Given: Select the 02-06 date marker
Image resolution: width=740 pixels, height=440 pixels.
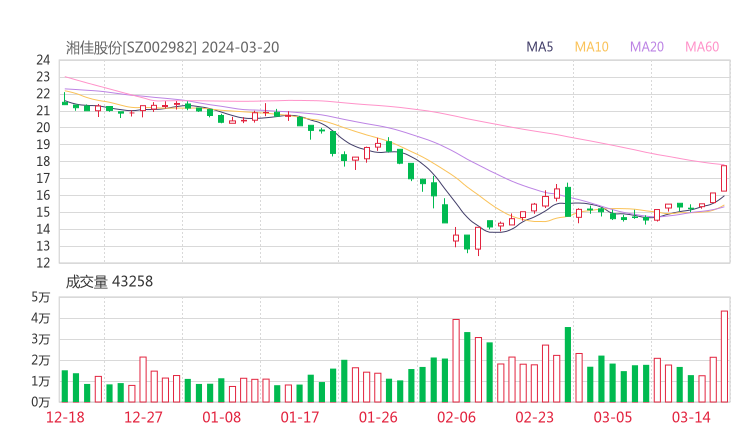Looking at the screenshot, I should pyautogui.click(x=456, y=417).
